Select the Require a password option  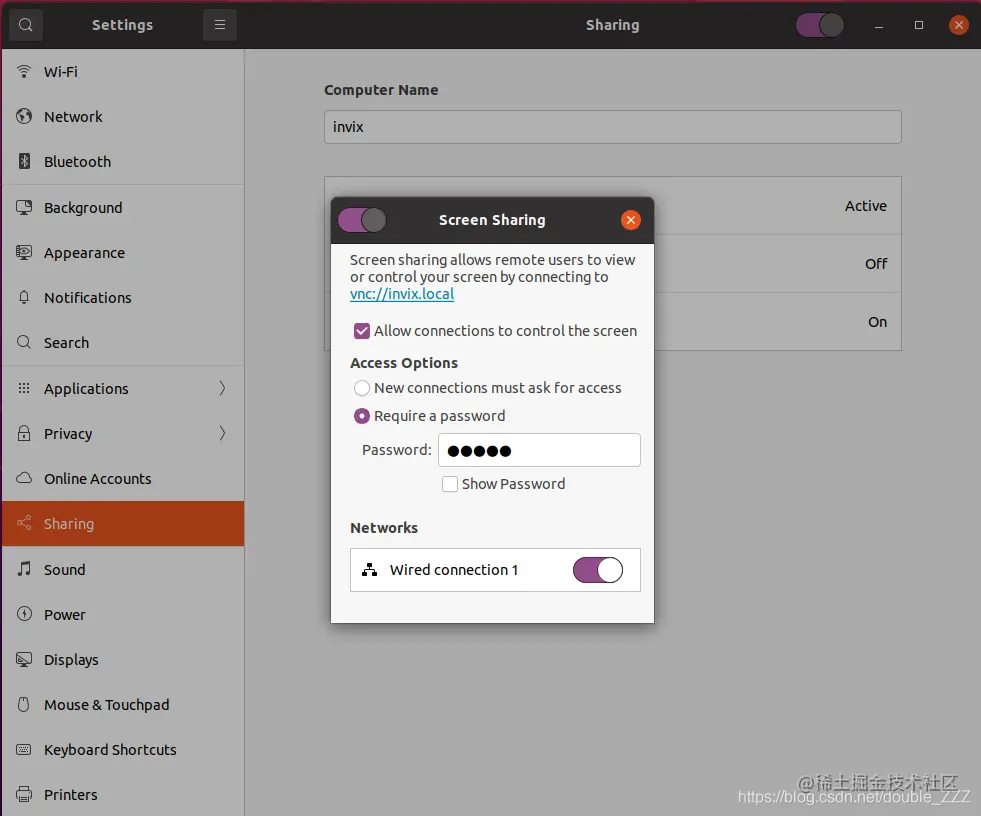point(362,416)
